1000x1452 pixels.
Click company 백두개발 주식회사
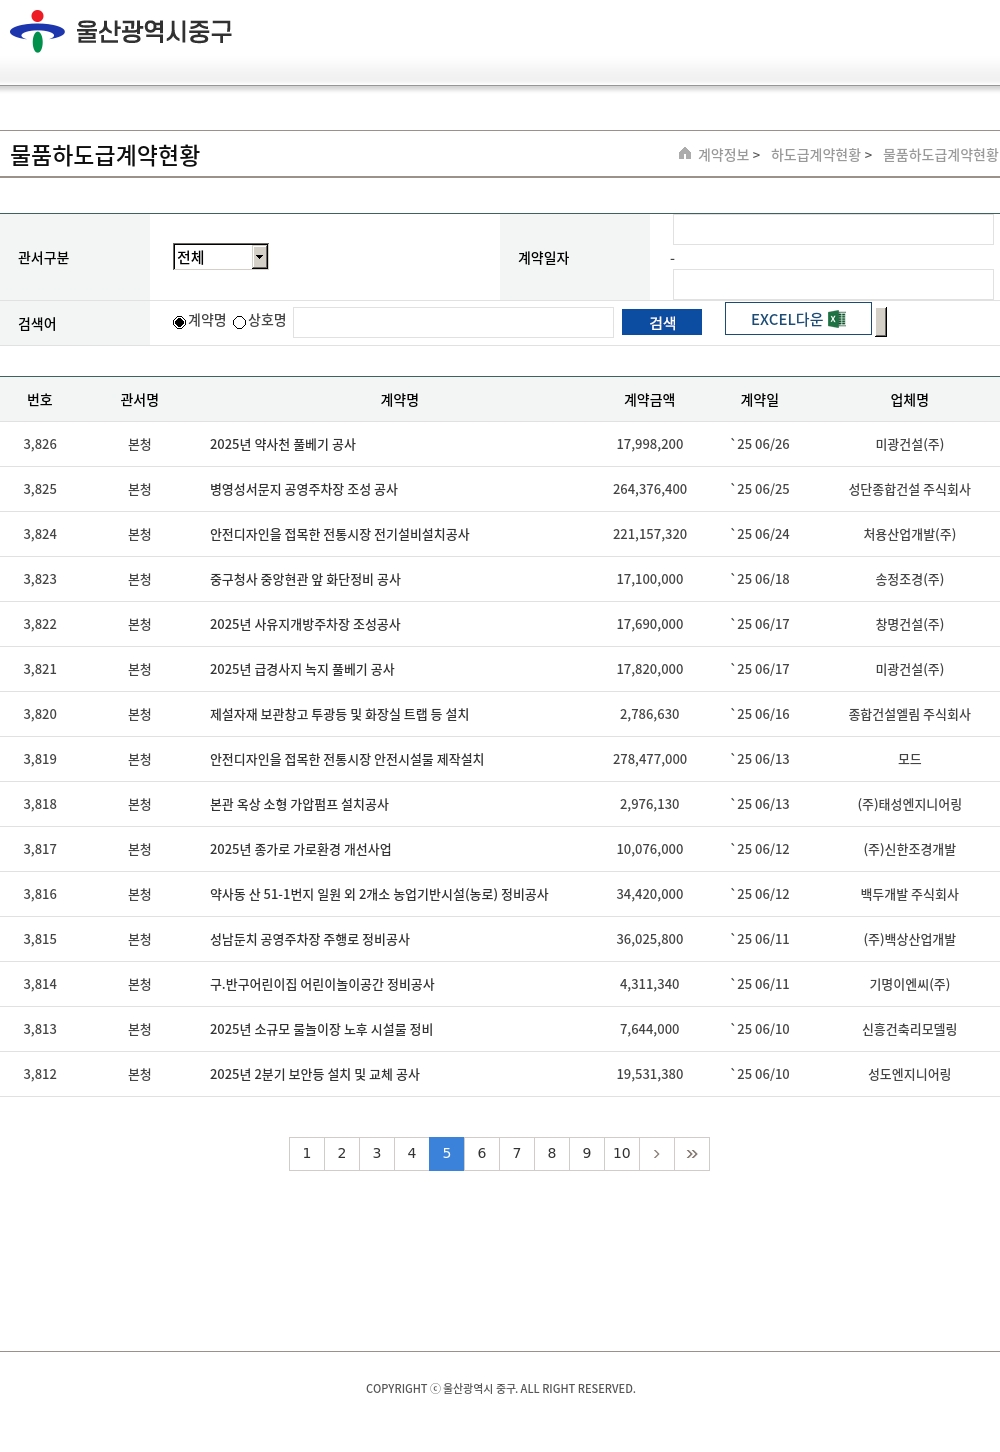[910, 895]
